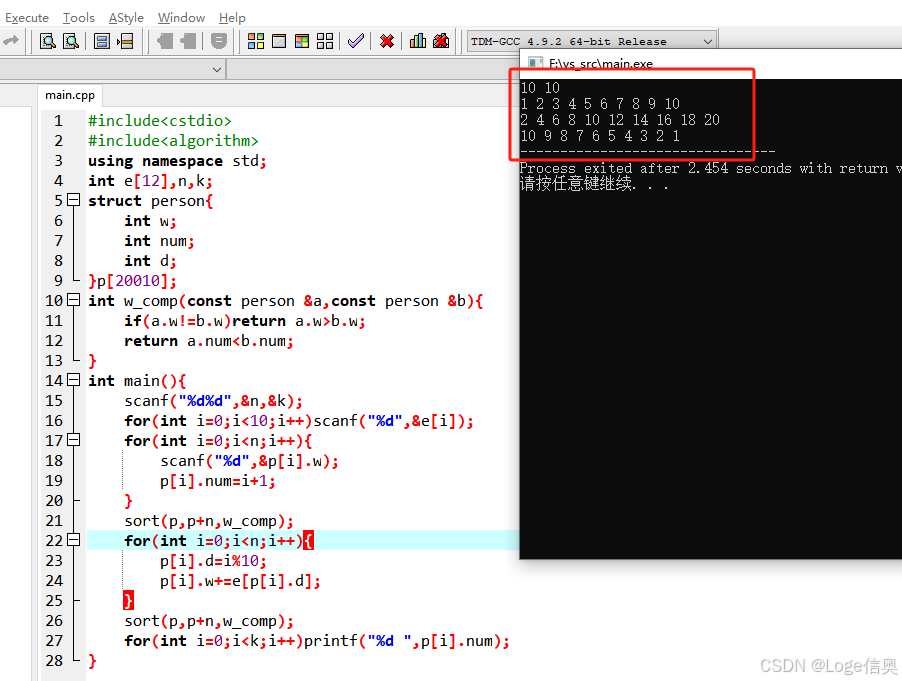The height and width of the screenshot is (681, 902).
Task: Click the Rebuild All gray squares icon
Action: point(325,41)
